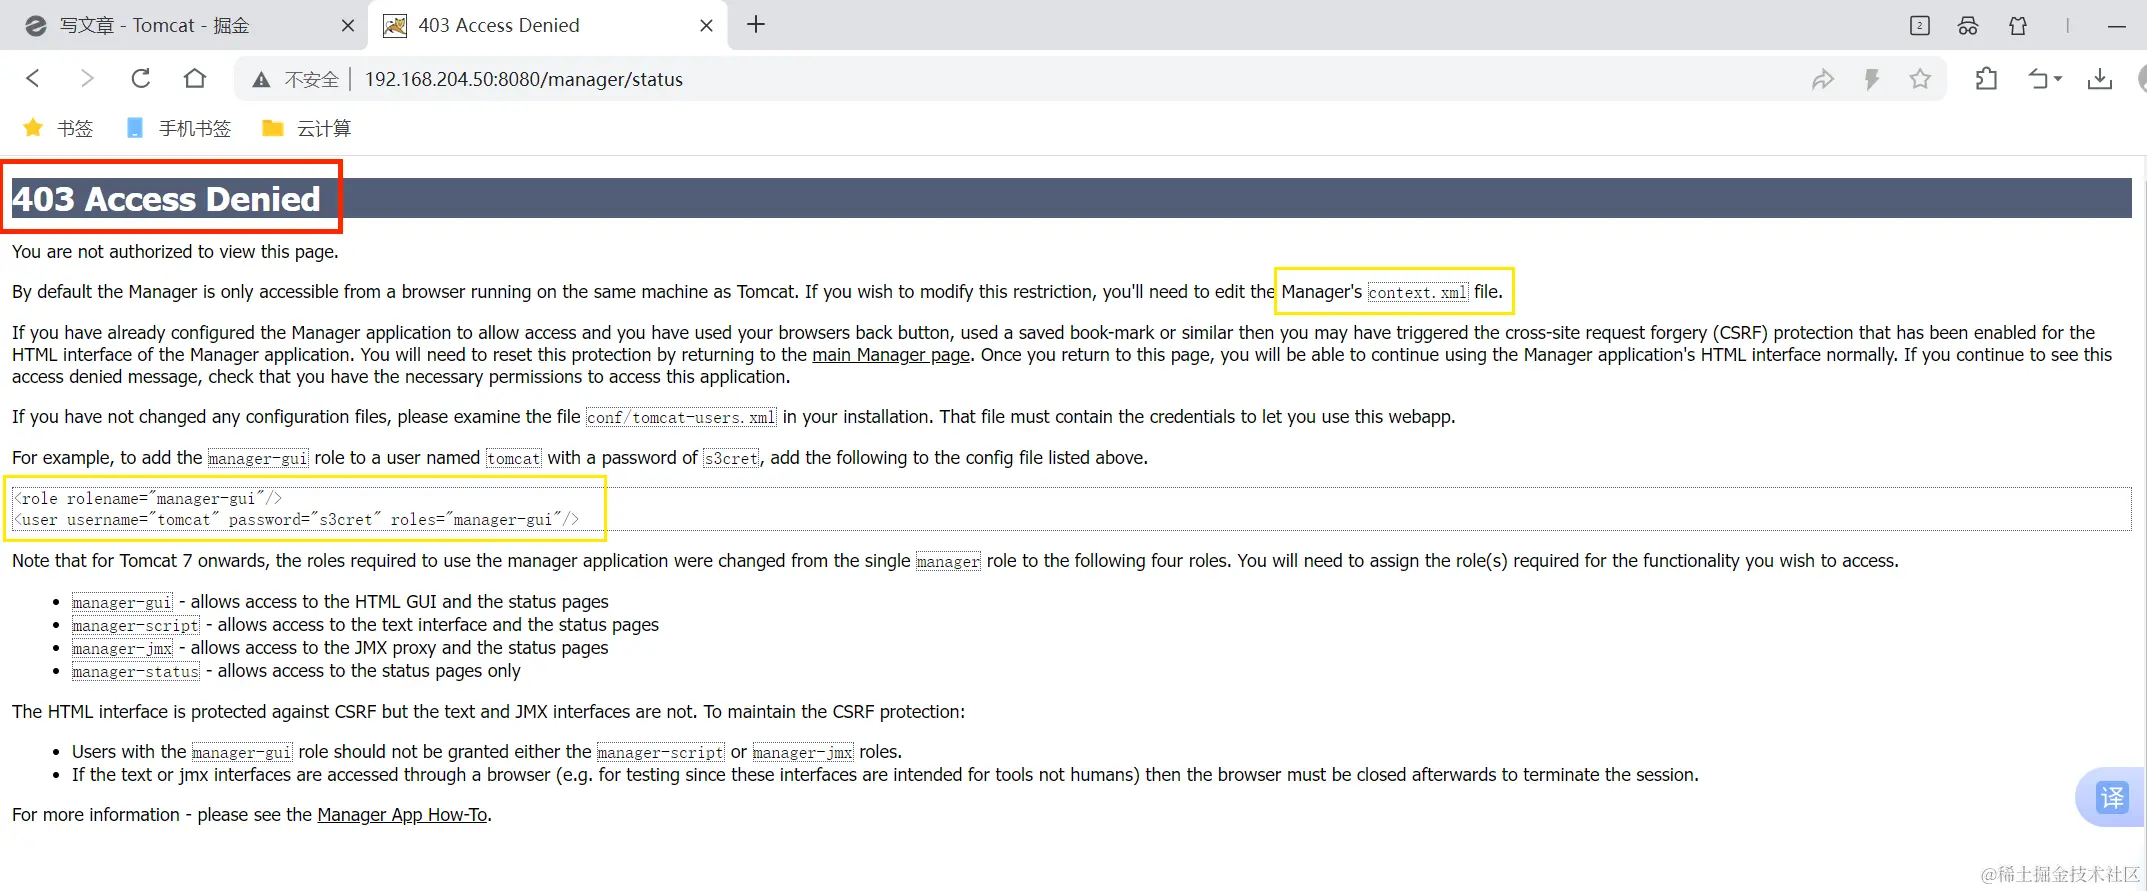
Task: Open the browser home page
Action: 195,78
